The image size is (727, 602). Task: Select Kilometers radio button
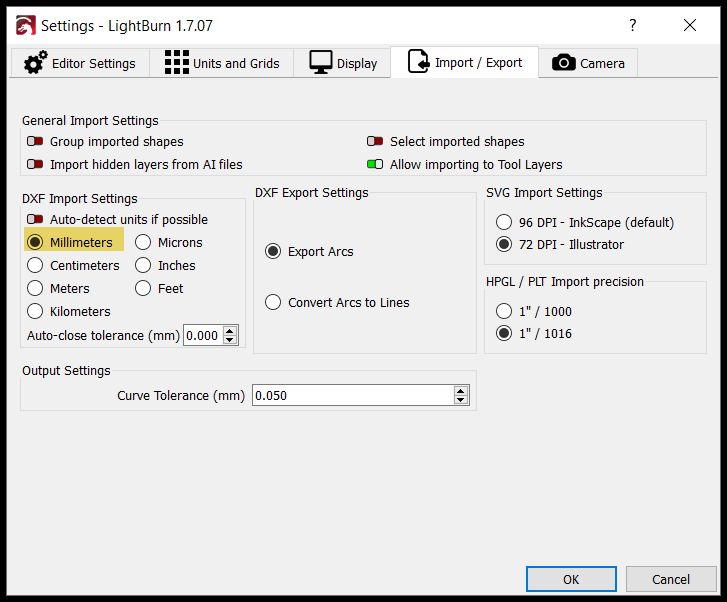tap(35, 311)
